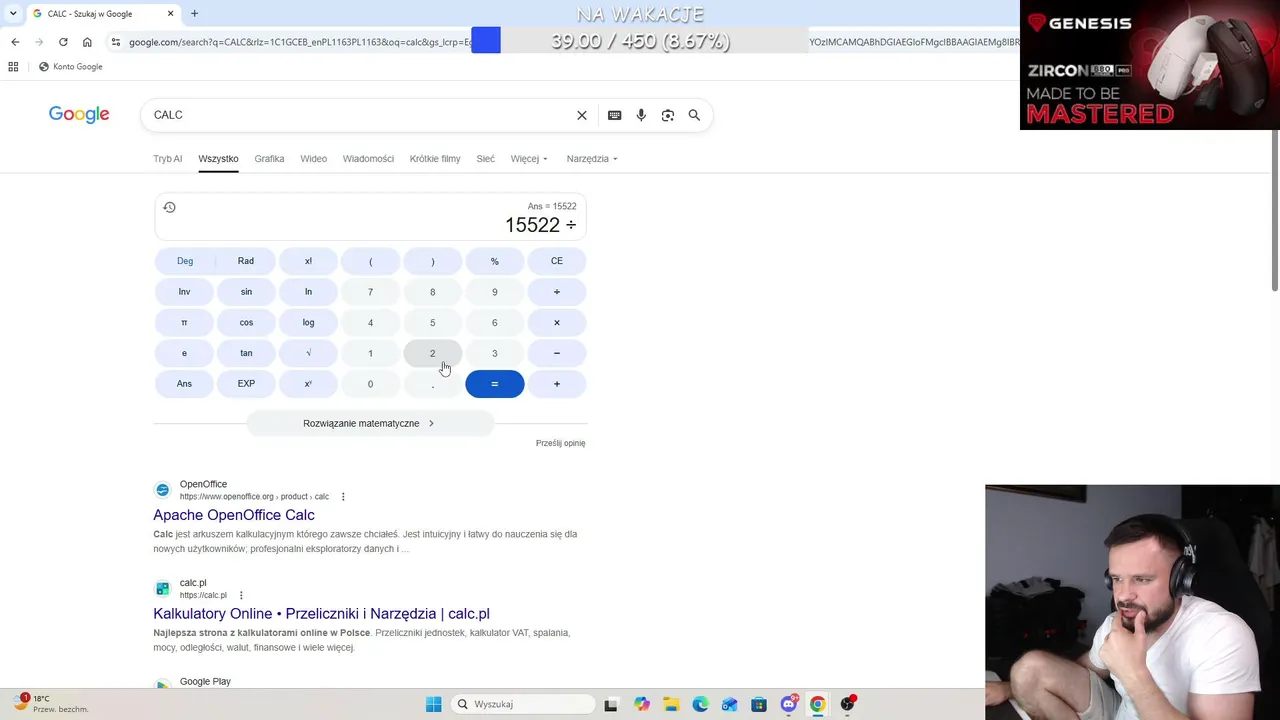Click the calculator digit 2

point(432,353)
